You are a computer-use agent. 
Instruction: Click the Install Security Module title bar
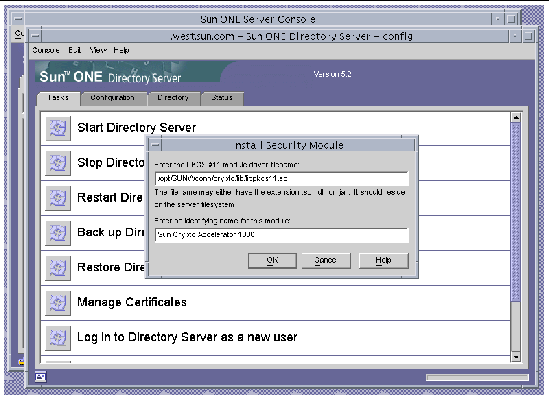coord(289,145)
